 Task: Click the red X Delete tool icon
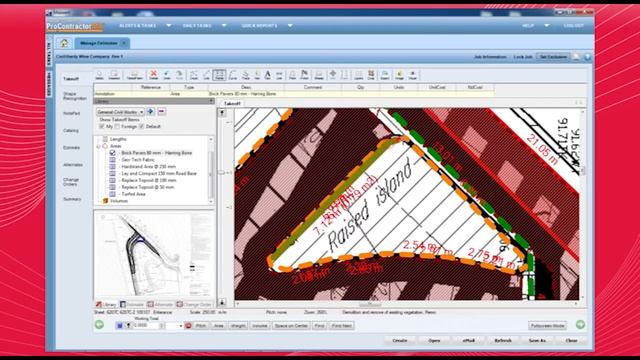pyautogui.click(x=153, y=75)
